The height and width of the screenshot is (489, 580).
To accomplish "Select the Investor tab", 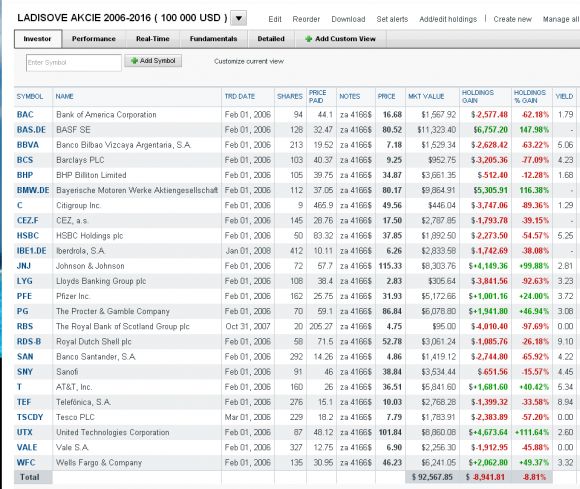I will 38,39.
